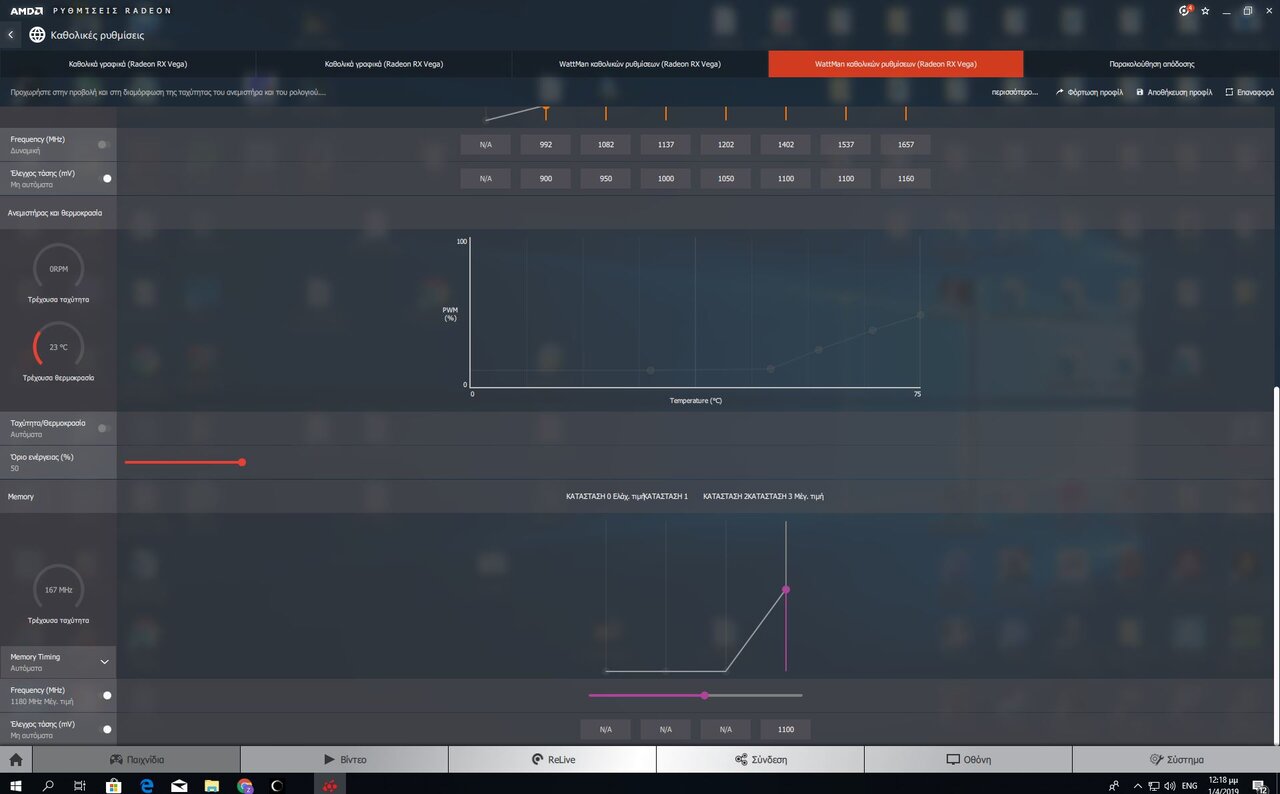Launch Microsoft Edge from taskbar
This screenshot has width=1280, height=794.
pyautogui.click(x=146, y=785)
